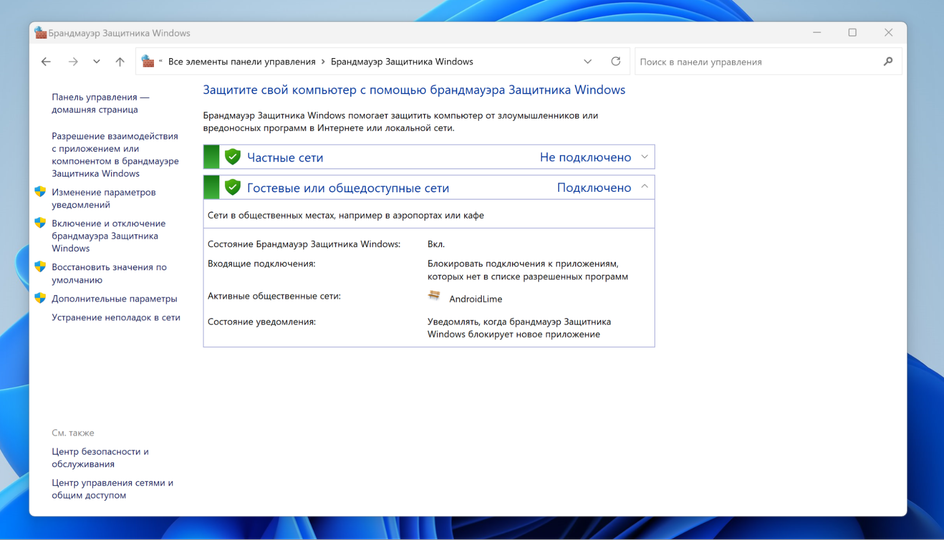Click the shield icon beside 'Изменение параметров уведомлений'
Image resolution: width=944 pixels, height=540 pixels.
point(40,191)
